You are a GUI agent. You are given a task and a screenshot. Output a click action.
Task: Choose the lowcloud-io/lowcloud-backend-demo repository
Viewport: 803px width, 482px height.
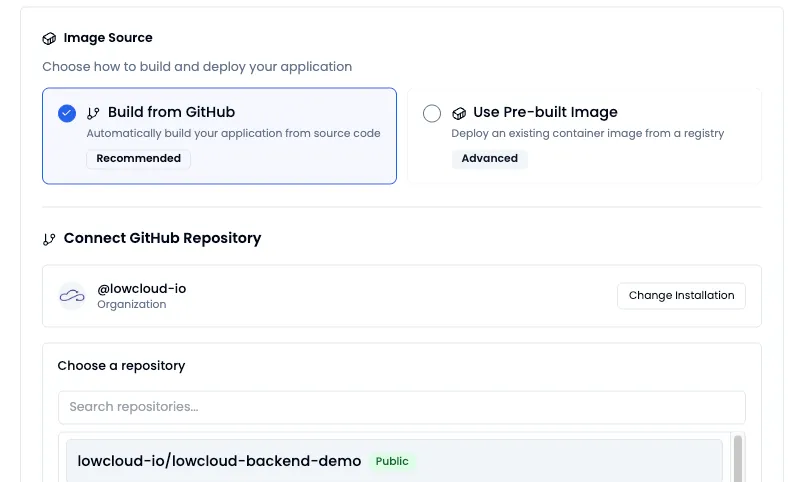pos(394,460)
